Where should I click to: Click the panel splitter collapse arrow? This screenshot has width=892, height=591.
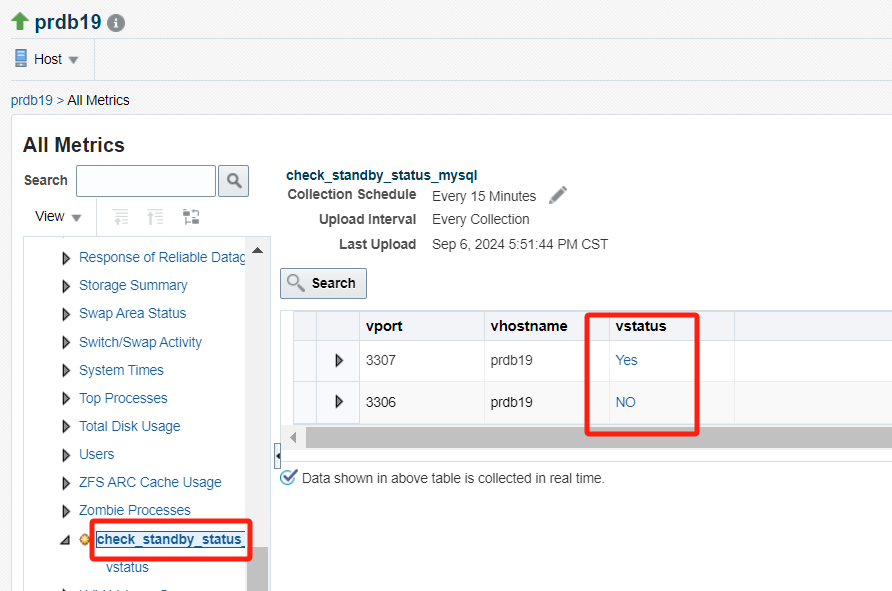[x=277, y=457]
